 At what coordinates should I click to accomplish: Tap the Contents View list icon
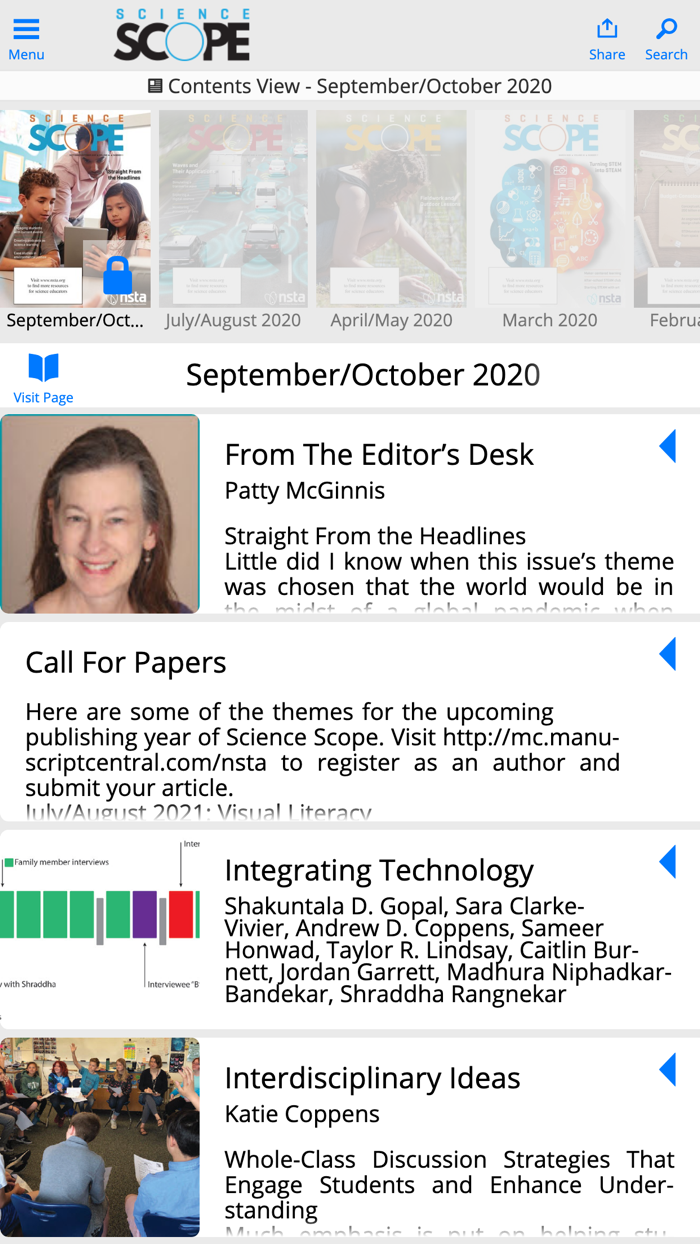pyautogui.click(x=155, y=86)
